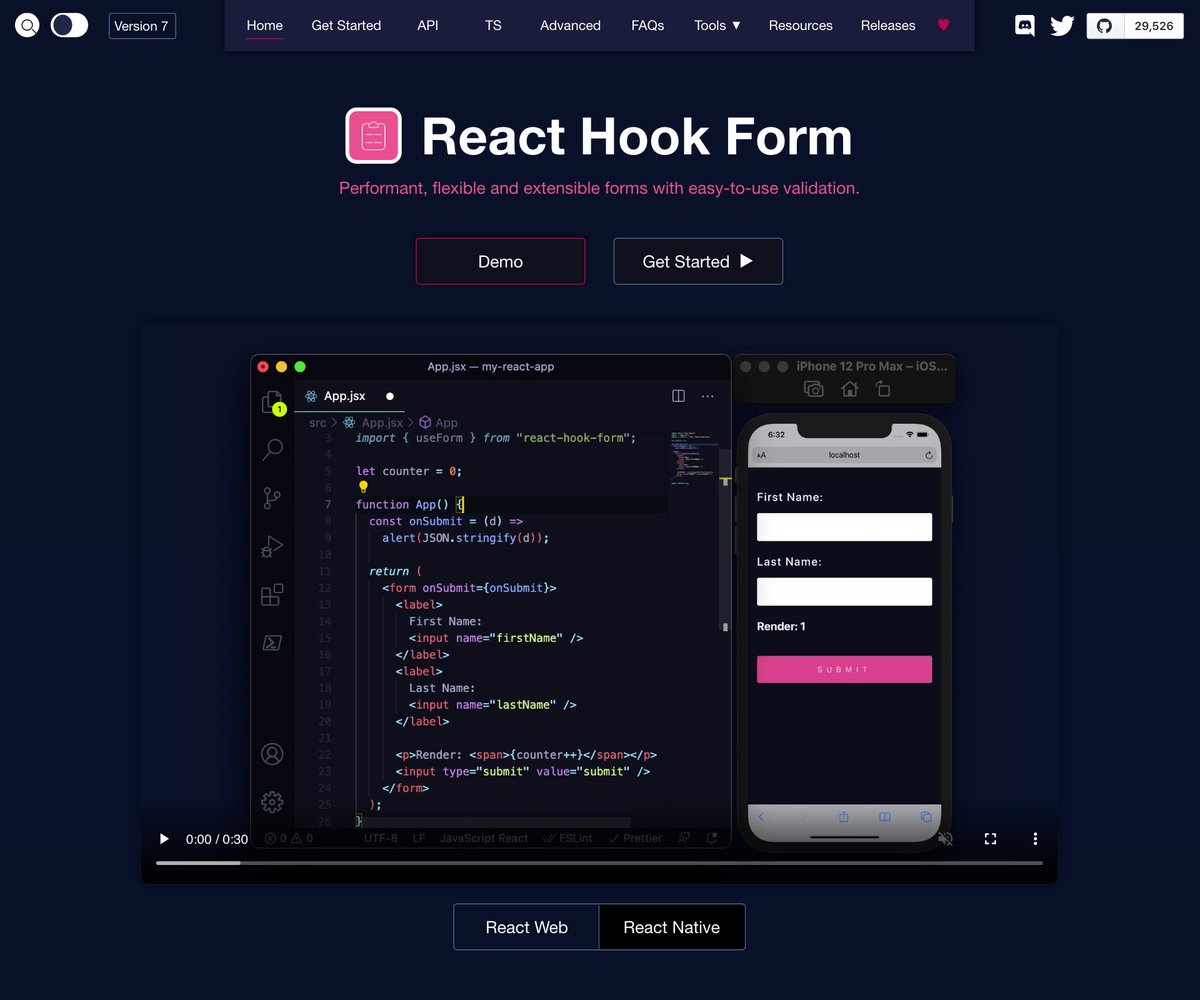Open the Get Started nav item
The image size is (1200, 1000).
tap(346, 25)
